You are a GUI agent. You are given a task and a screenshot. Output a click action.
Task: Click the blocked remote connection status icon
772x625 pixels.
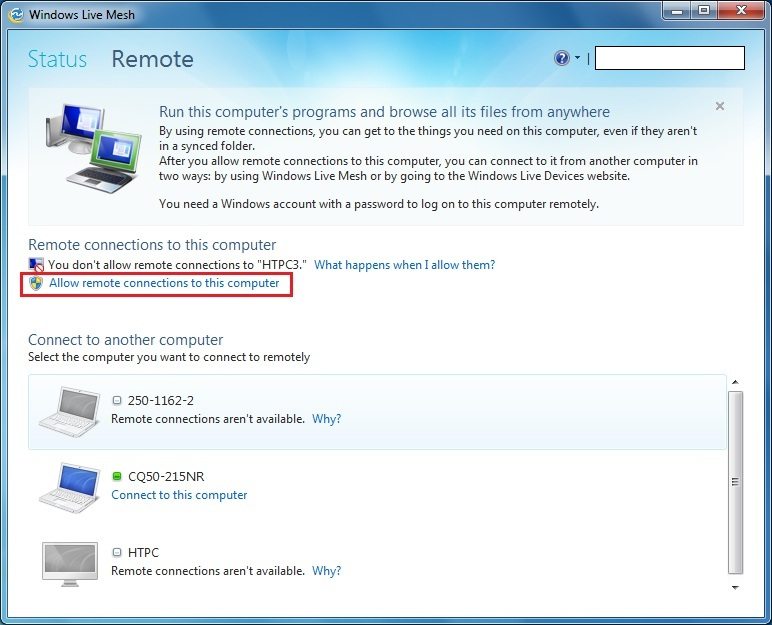(x=36, y=265)
